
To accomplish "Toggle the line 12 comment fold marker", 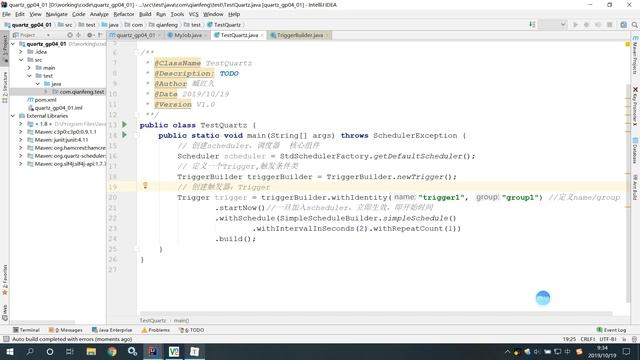I will click(136, 115).
